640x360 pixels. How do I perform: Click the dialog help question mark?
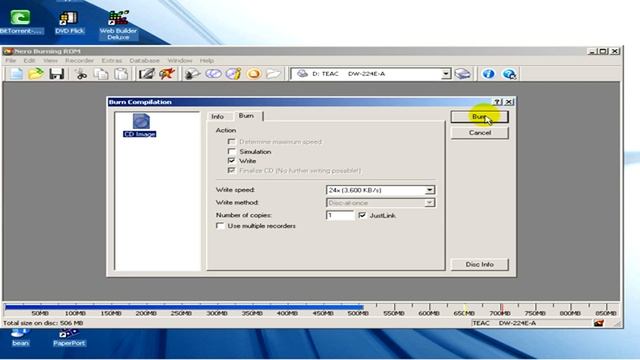coord(497,102)
